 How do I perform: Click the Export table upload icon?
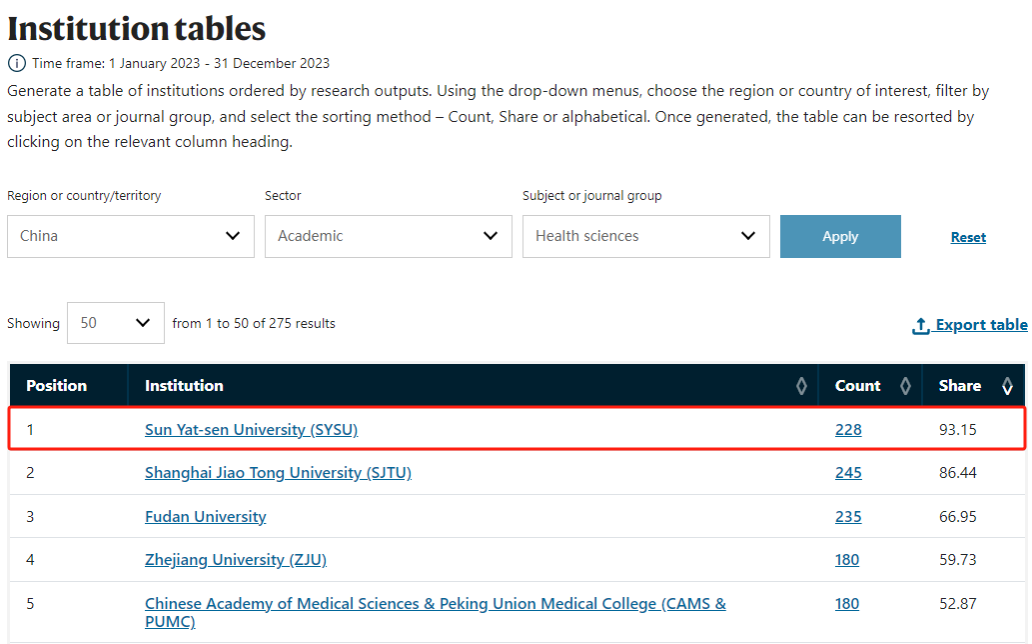[x=921, y=326]
